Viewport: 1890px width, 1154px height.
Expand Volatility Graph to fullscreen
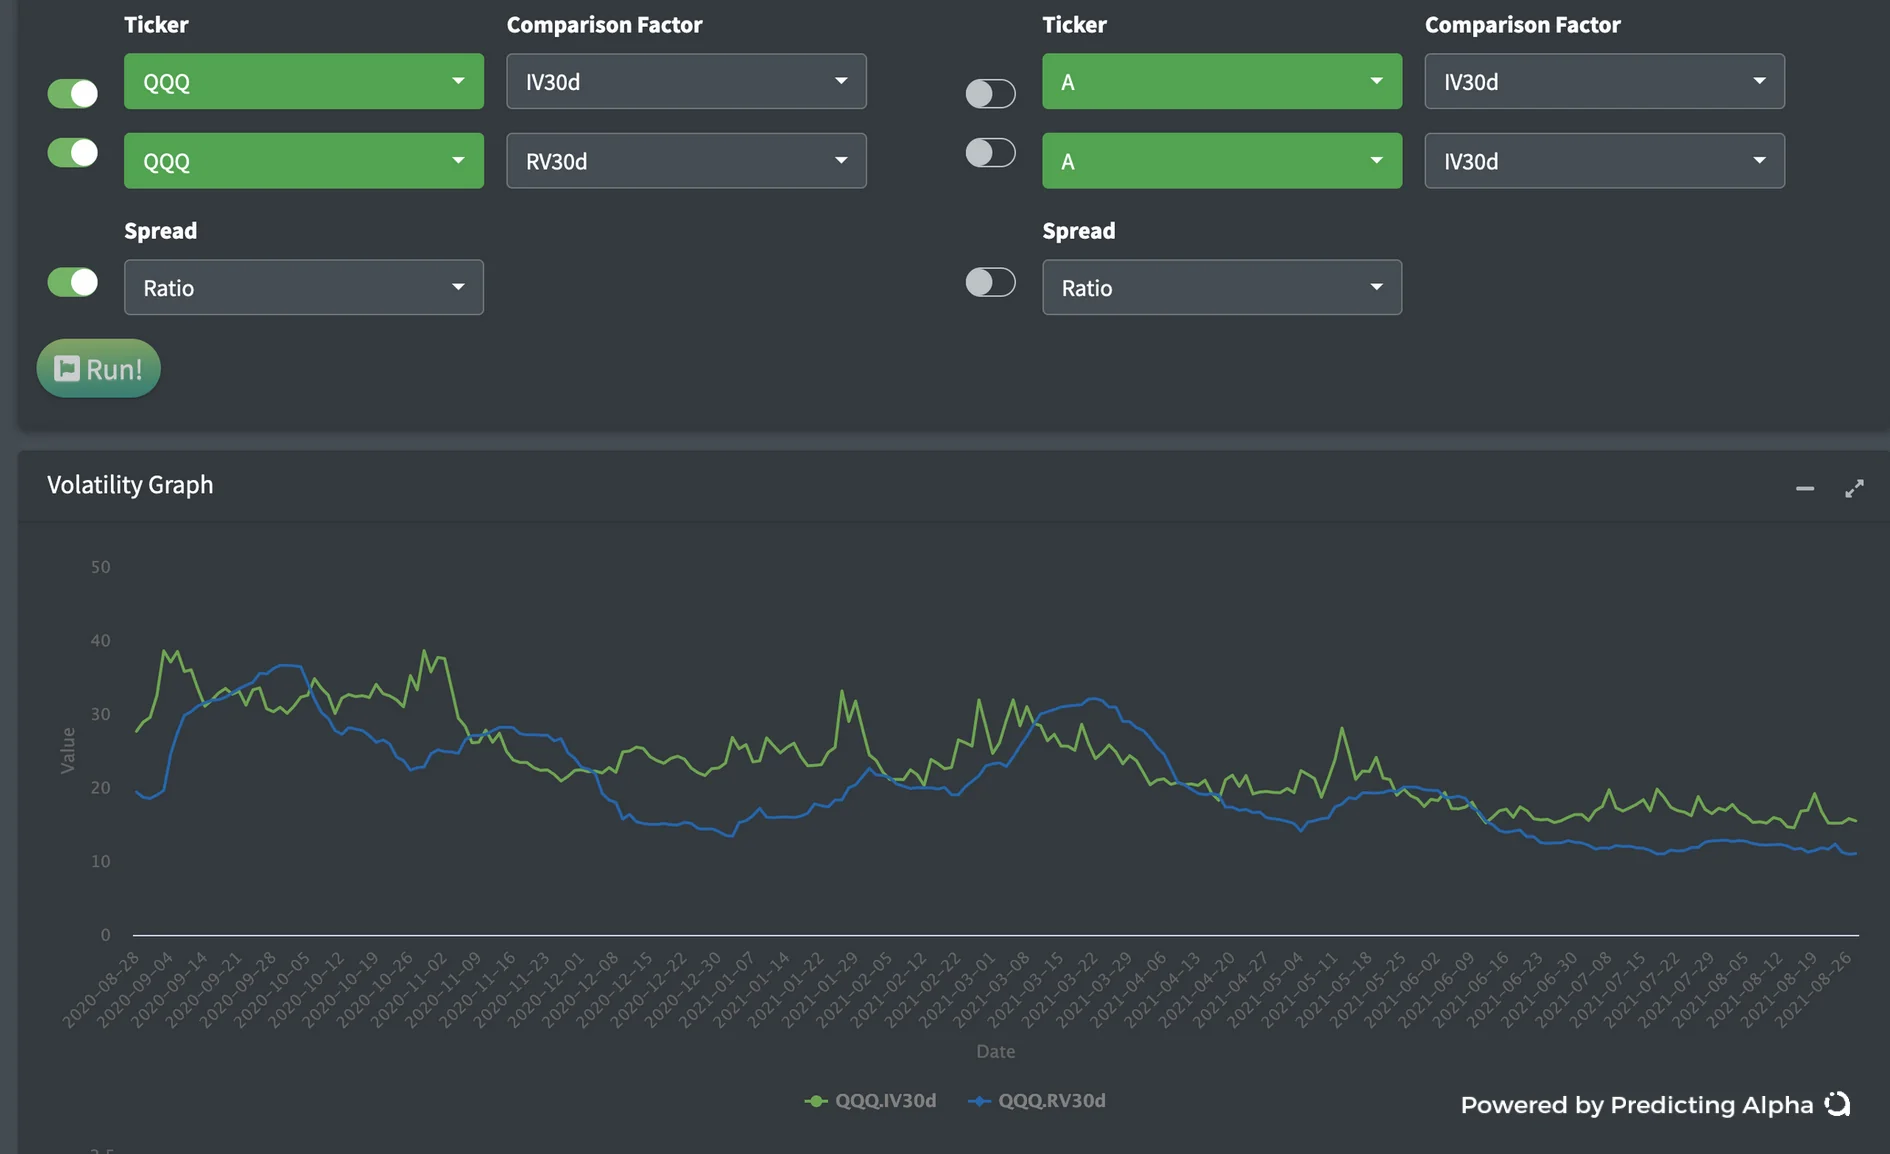coord(1854,488)
